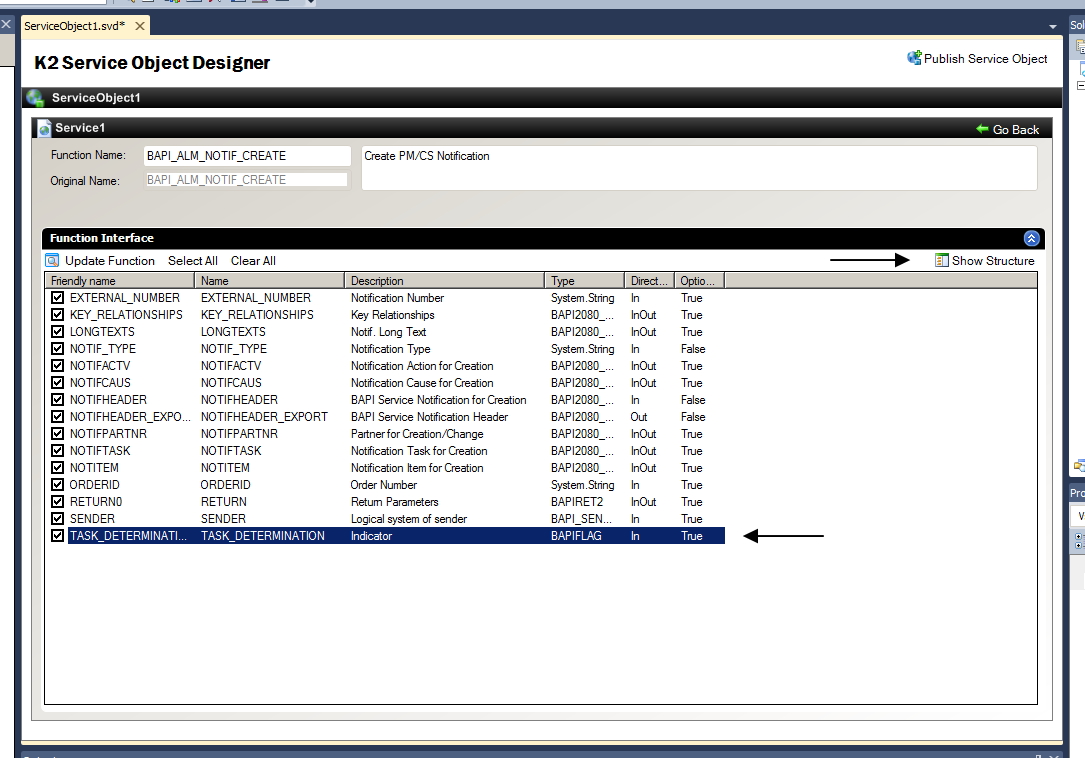Uncheck the NOTITEM checkbox
1085x758 pixels.
[x=57, y=467]
